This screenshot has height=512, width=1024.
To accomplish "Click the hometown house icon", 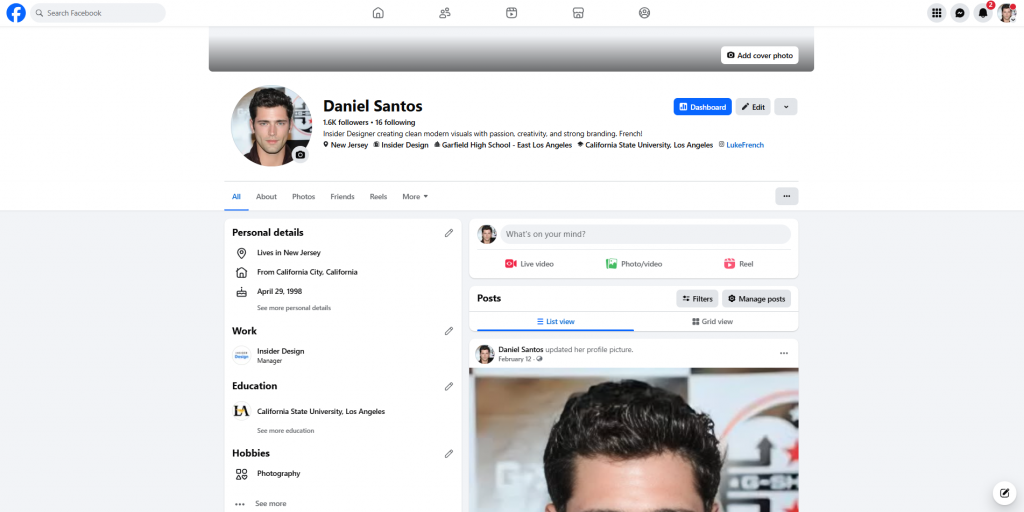I will click(241, 272).
